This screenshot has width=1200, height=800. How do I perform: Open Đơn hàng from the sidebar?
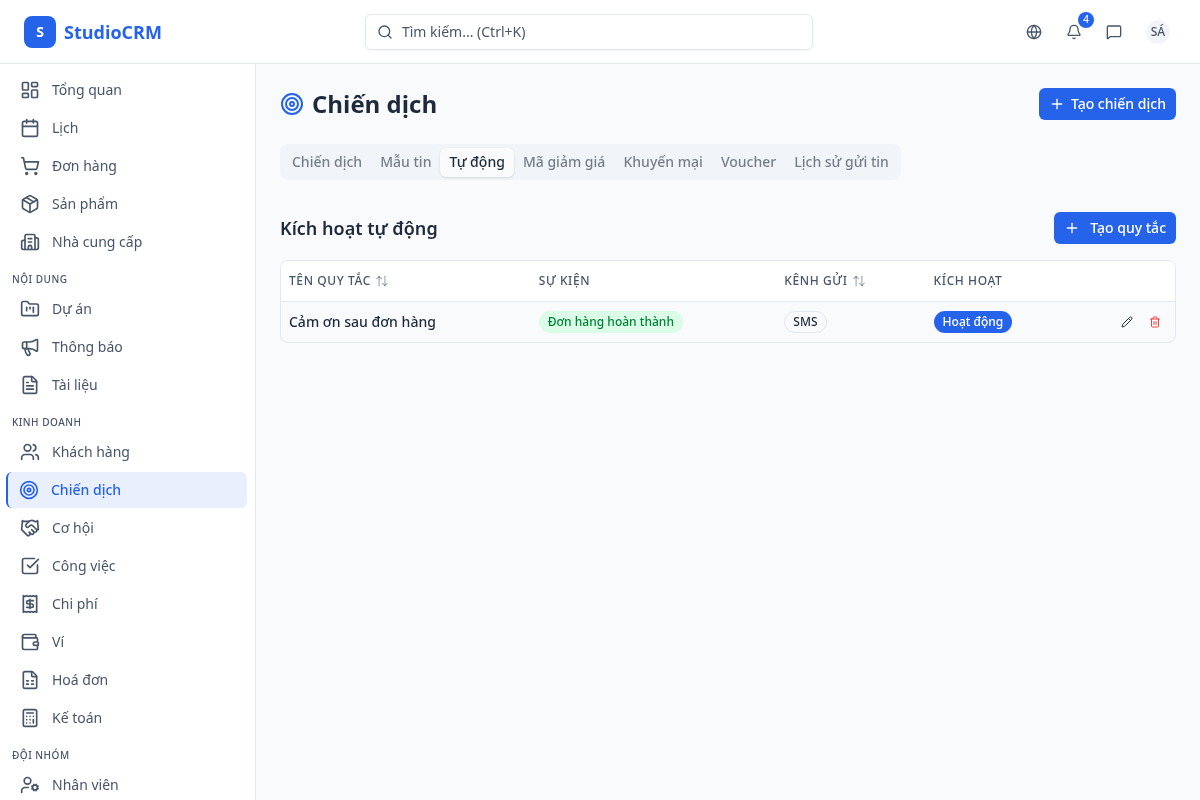[84, 166]
